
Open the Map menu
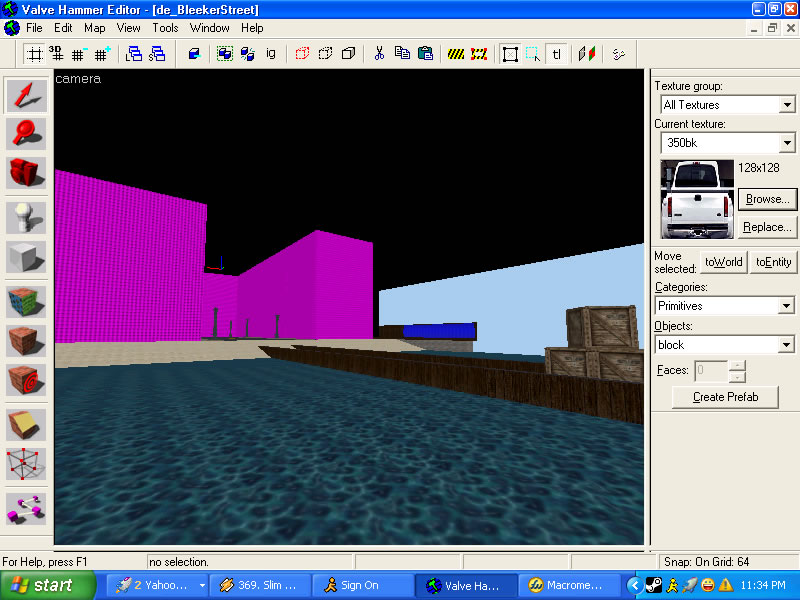tap(94, 28)
